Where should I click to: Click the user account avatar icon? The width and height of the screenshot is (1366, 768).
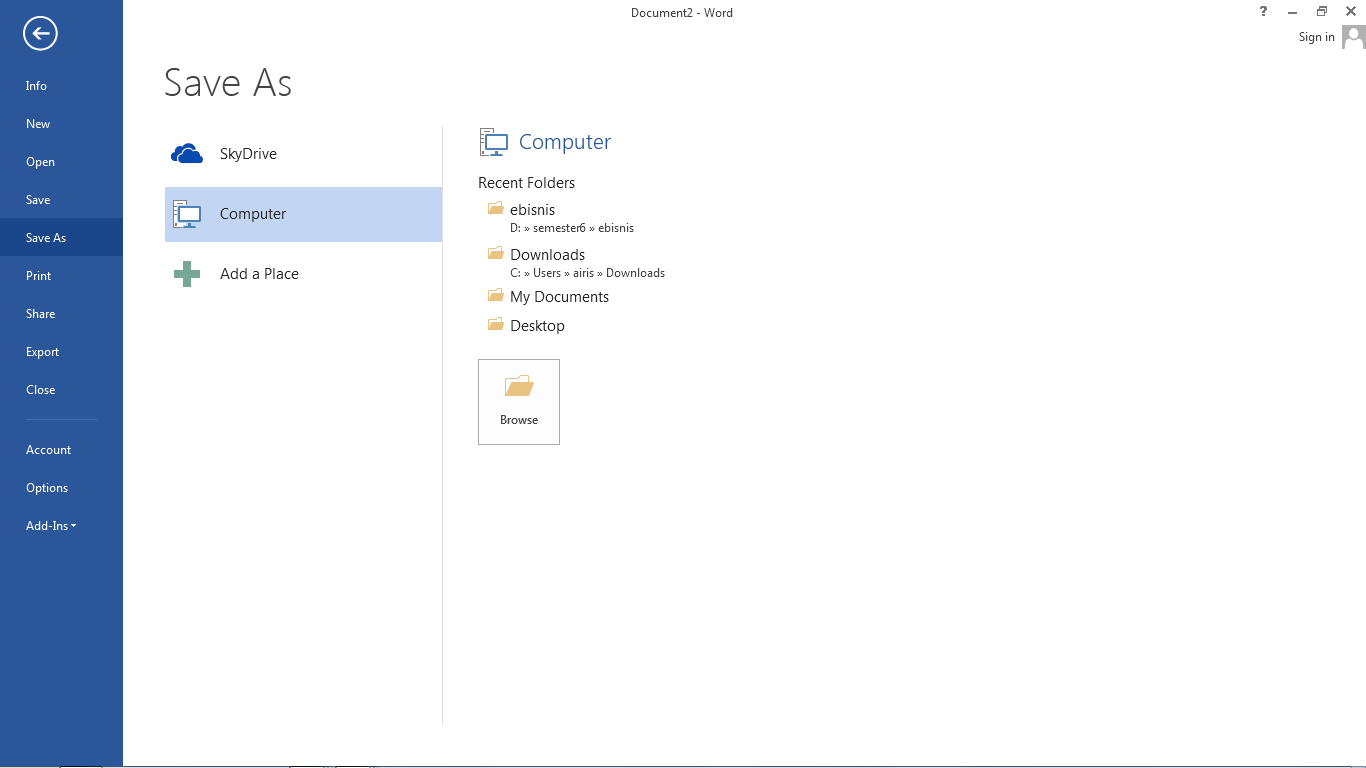[x=1355, y=38]
